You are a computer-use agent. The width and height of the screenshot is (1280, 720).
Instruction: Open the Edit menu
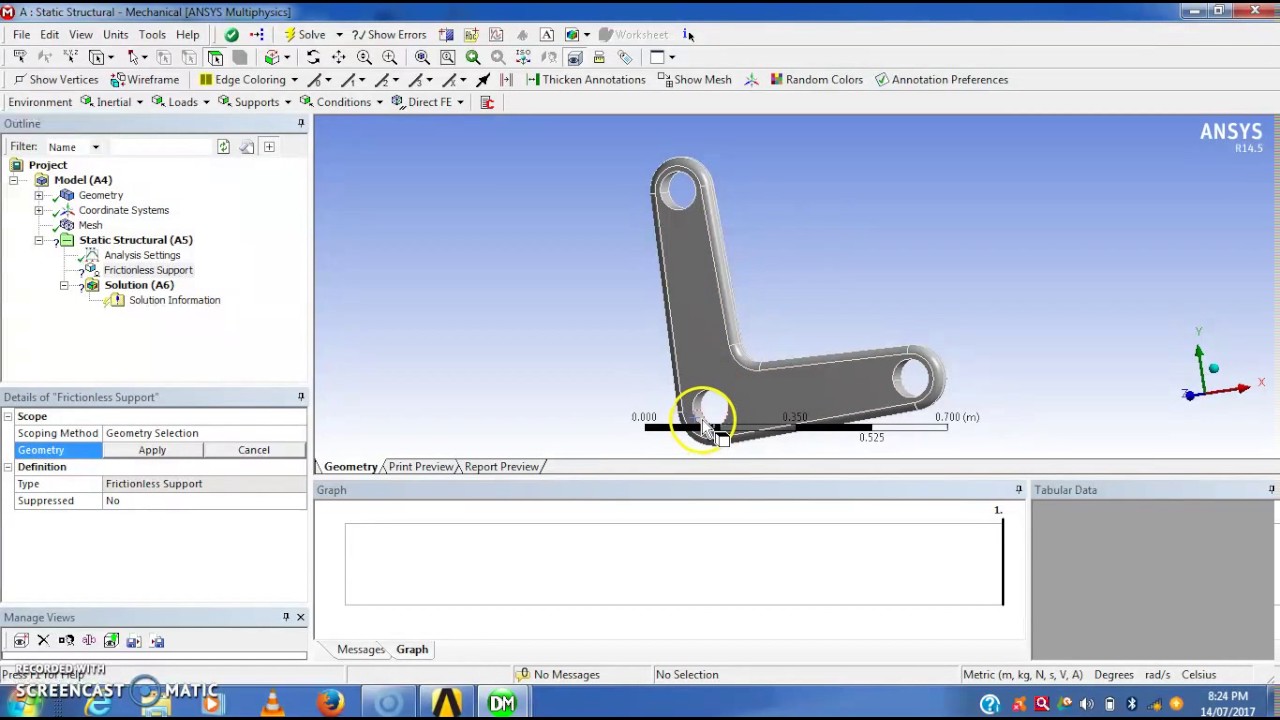click(x=49, y=34)
